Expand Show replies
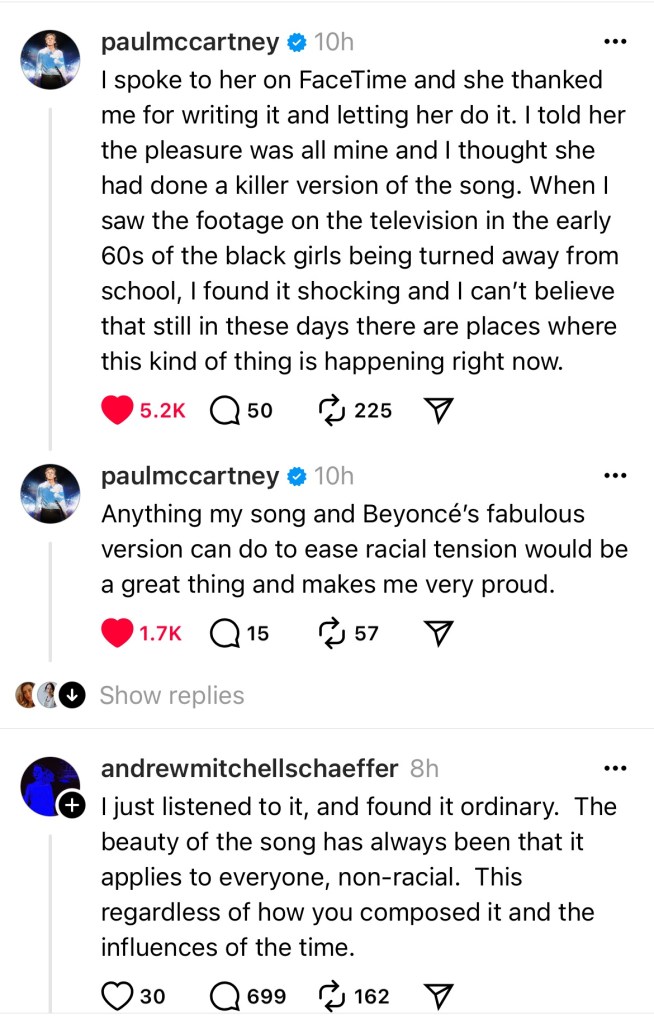 (x=171, y=695)
